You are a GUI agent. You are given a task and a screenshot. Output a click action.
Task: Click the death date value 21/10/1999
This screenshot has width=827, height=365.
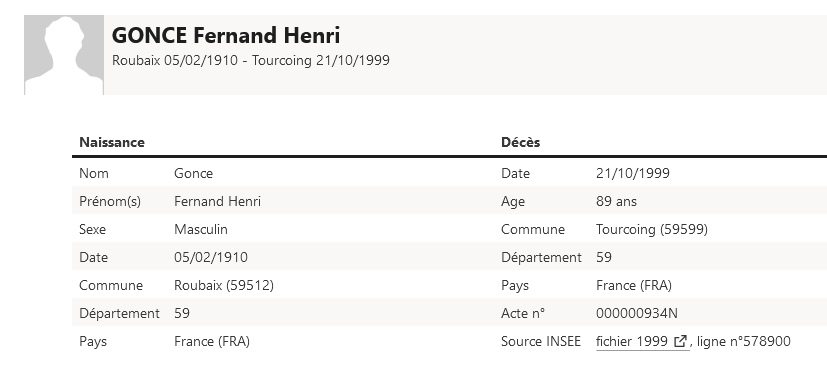tap(633, 174)
